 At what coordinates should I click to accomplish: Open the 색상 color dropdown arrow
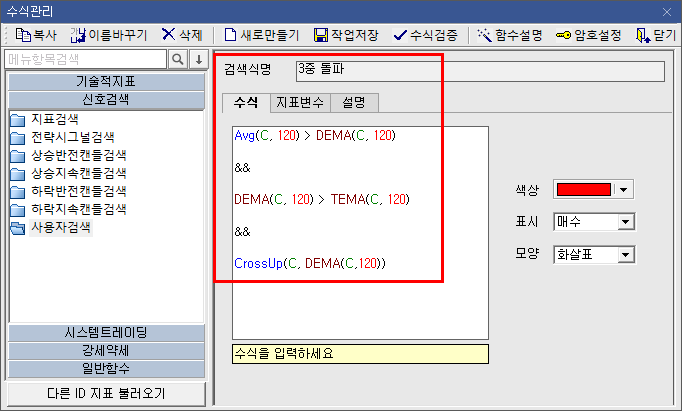pos(624,190)
